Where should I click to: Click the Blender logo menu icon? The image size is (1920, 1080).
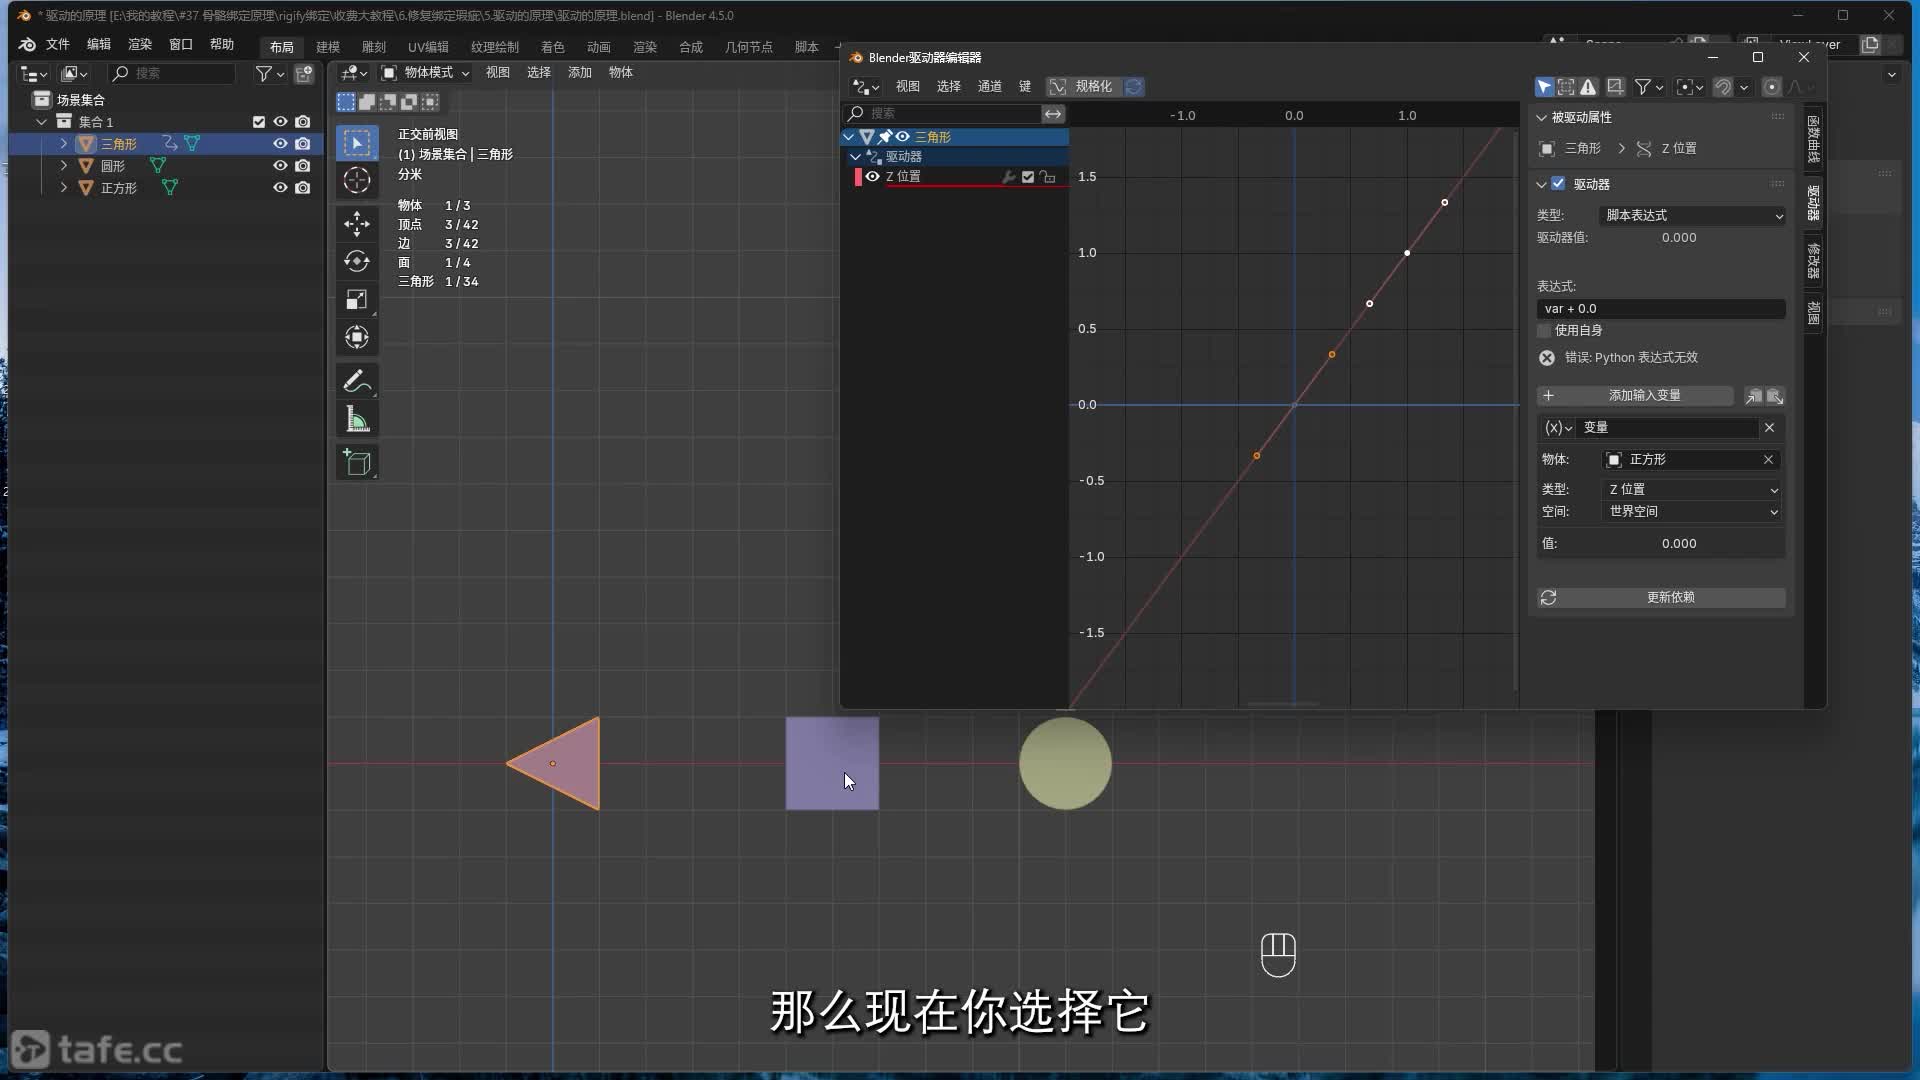pyautogui.click(x=27, y=45)
